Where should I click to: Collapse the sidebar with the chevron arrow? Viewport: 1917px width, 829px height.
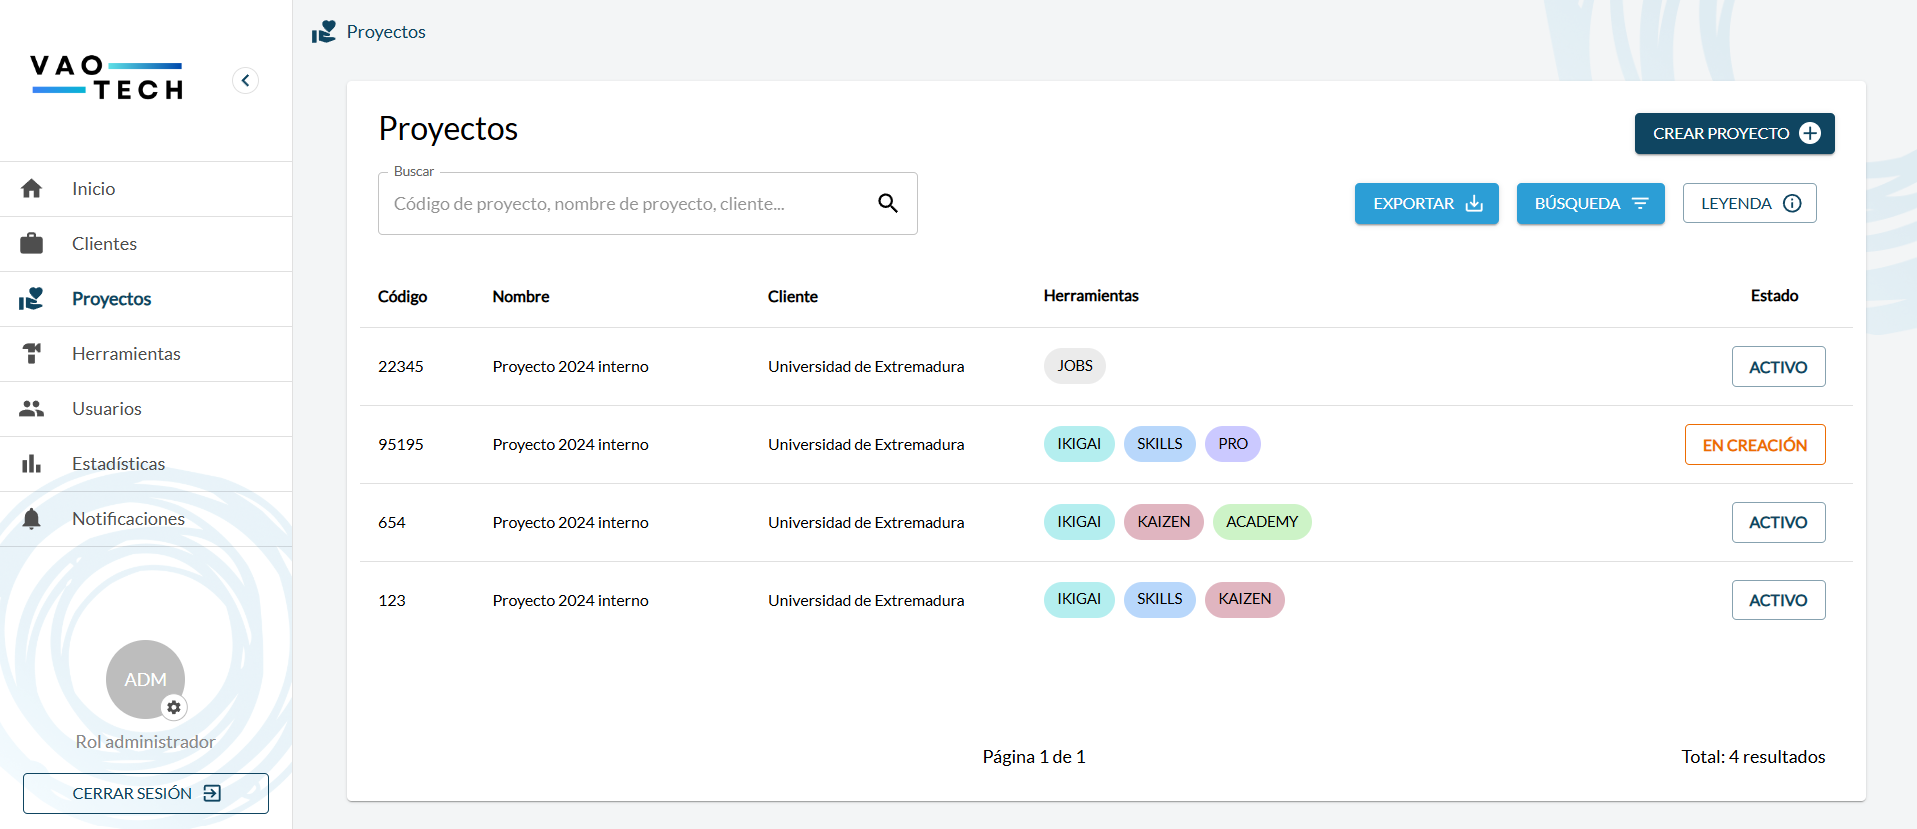[245, 80]
